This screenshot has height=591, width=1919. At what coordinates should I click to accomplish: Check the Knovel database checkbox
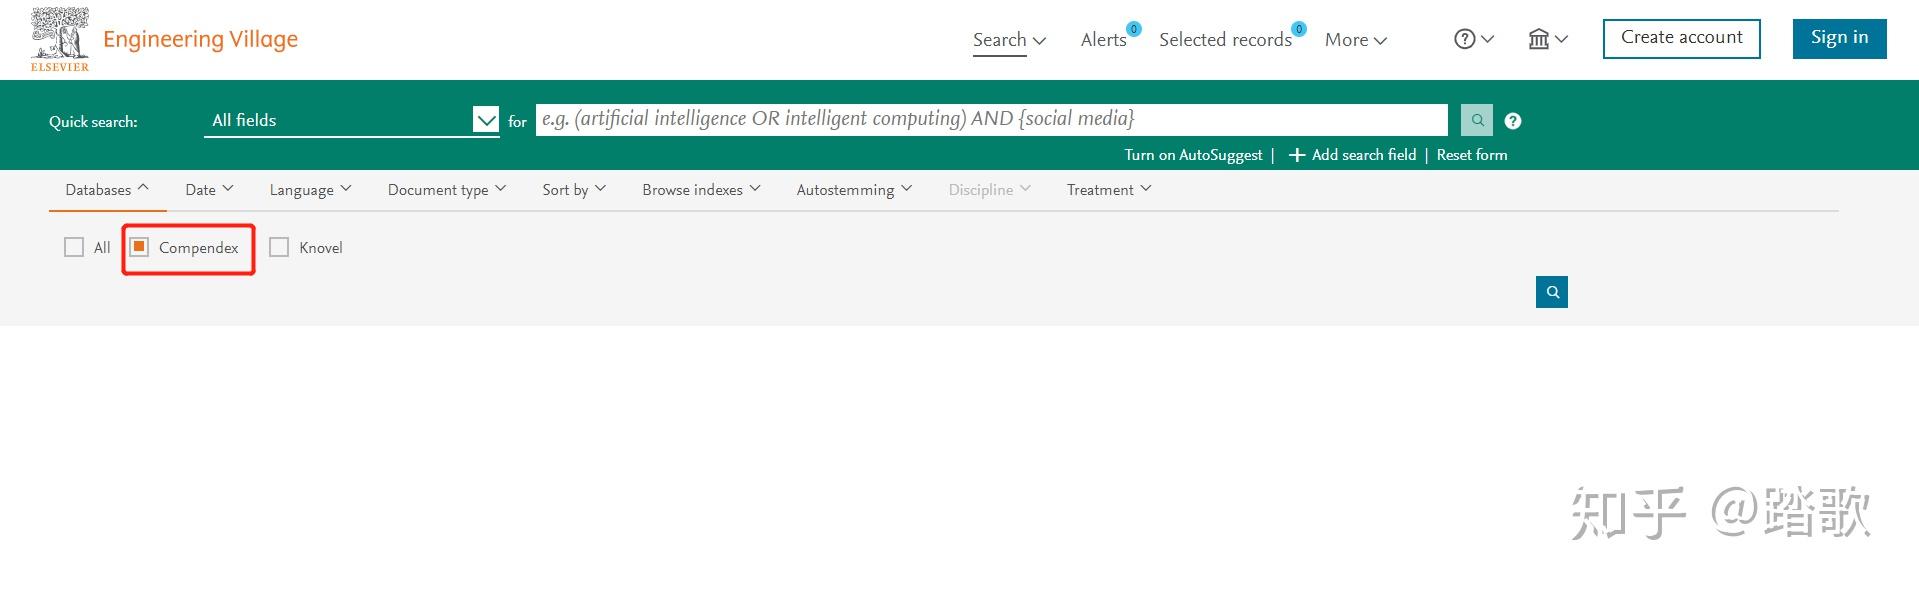[279, 247]
